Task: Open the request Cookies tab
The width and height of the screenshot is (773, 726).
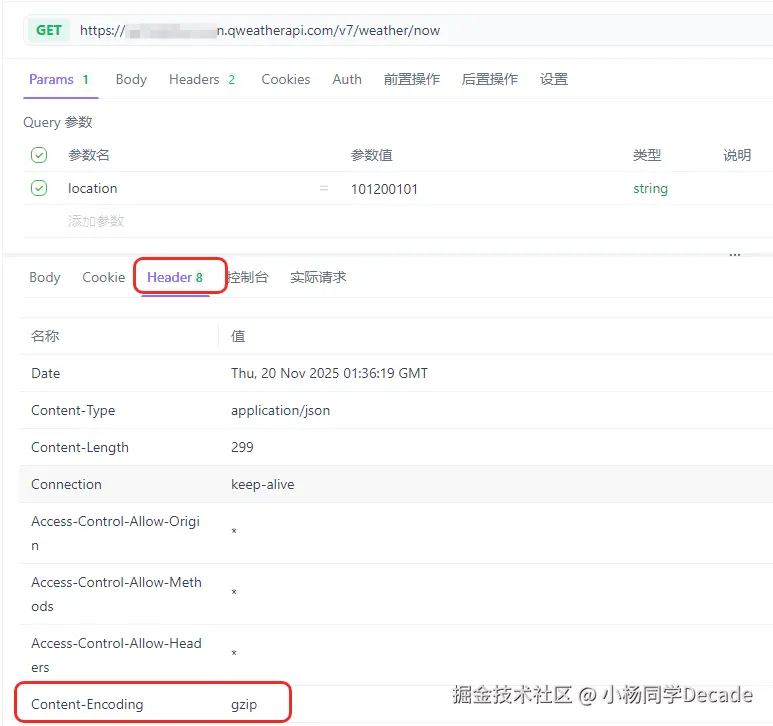Action: click(x=285, y=79)
